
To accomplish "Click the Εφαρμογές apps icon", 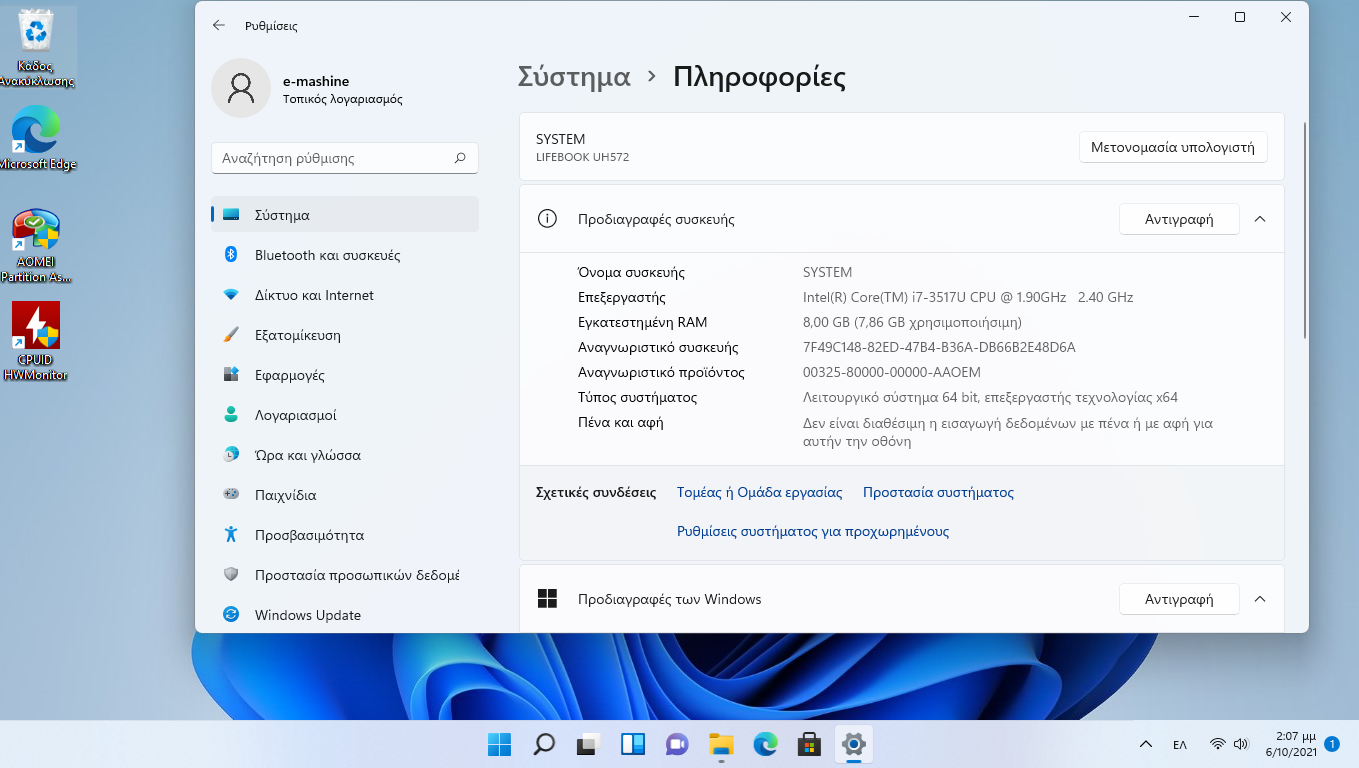I will tap(231, 375).
